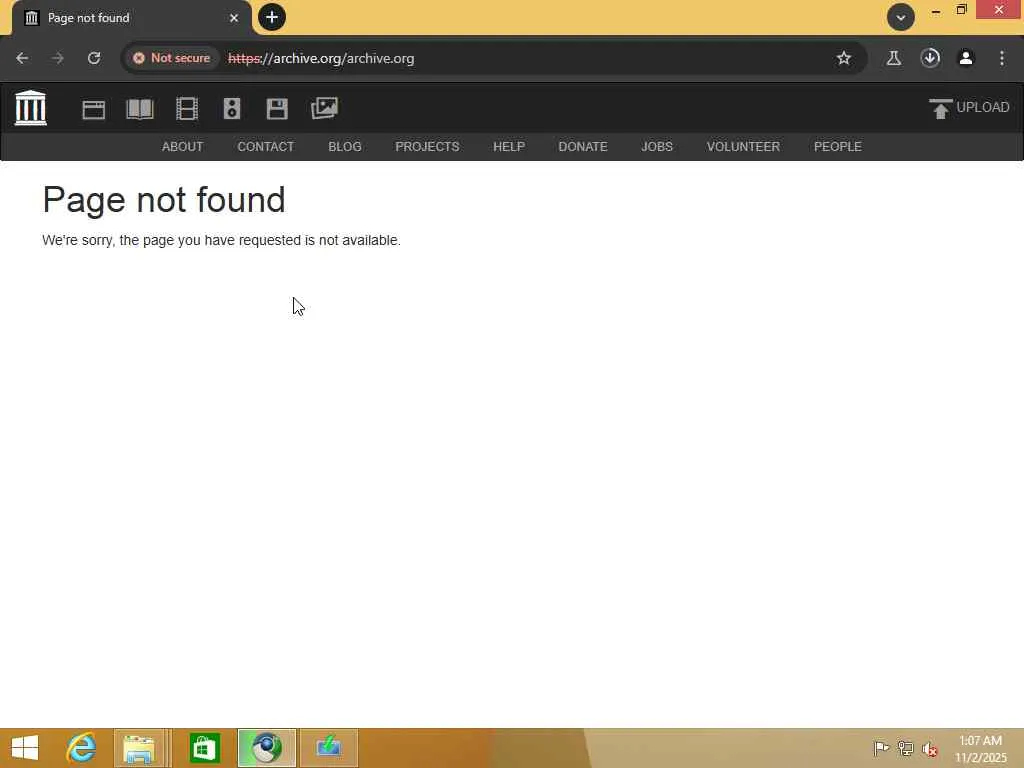Open the installer taskbar icon with green arrow
Screen dimensions: 1024x768
pyautogui.click(x=328, y=748)
